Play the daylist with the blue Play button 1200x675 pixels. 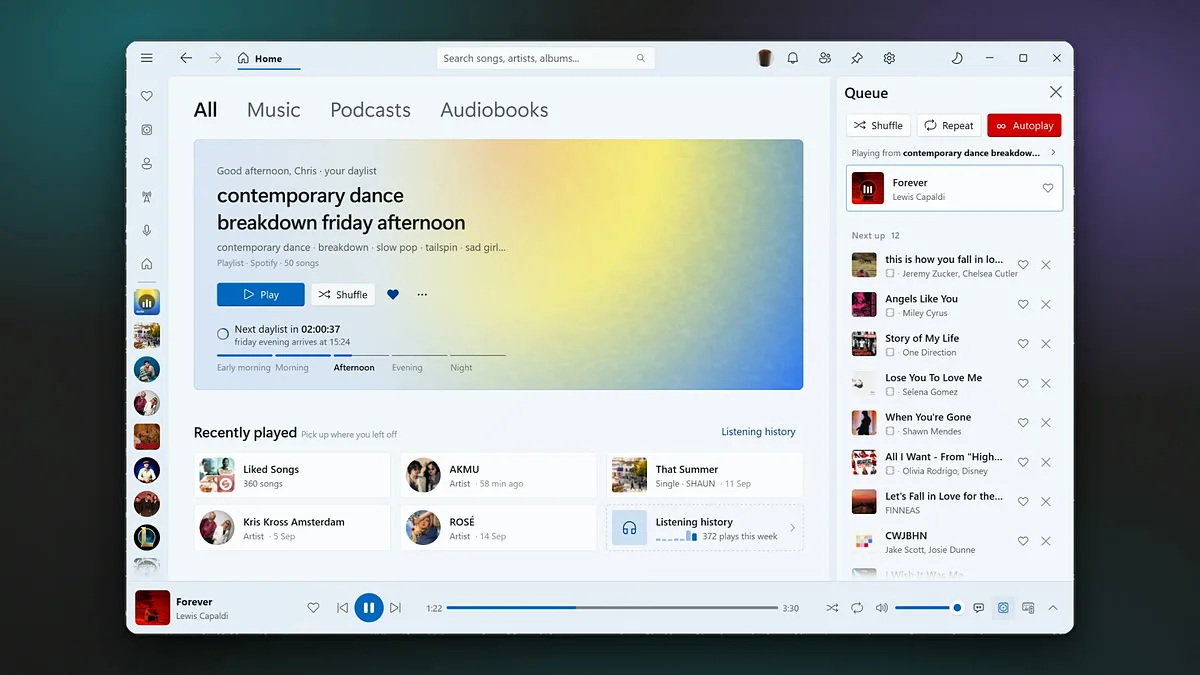[x=261, y=295]
